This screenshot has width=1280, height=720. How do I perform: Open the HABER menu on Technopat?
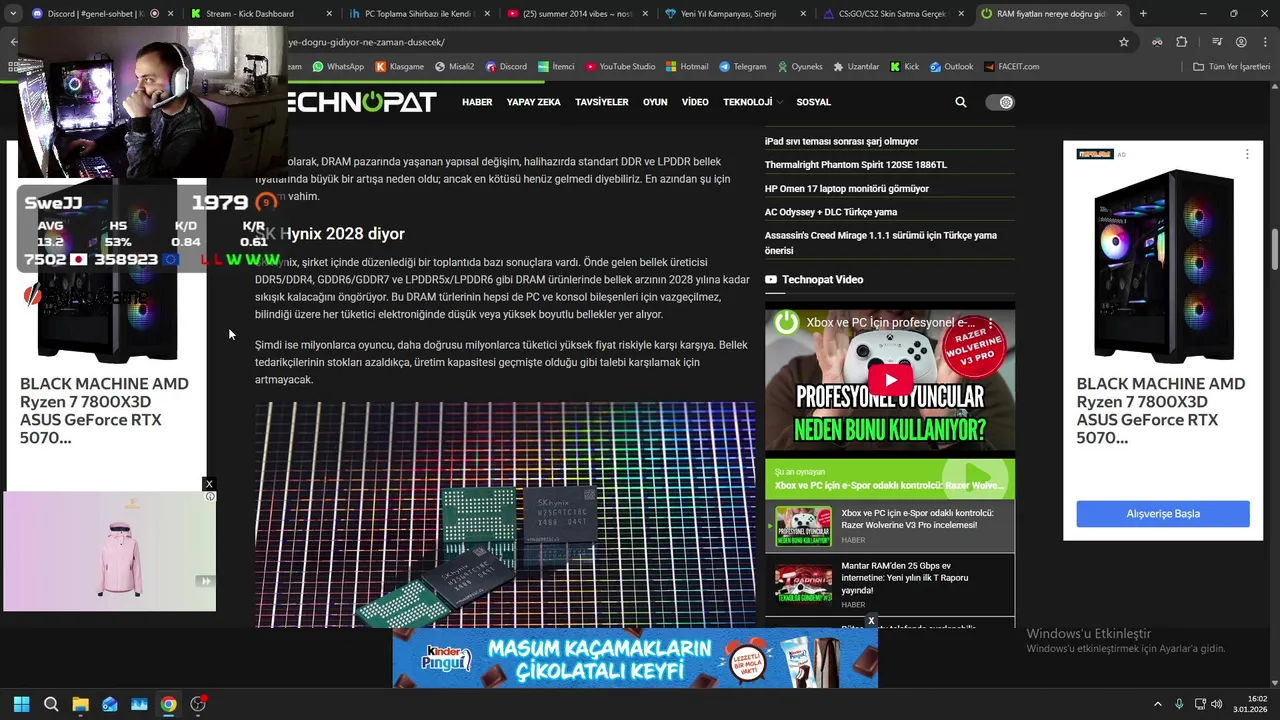477,102
